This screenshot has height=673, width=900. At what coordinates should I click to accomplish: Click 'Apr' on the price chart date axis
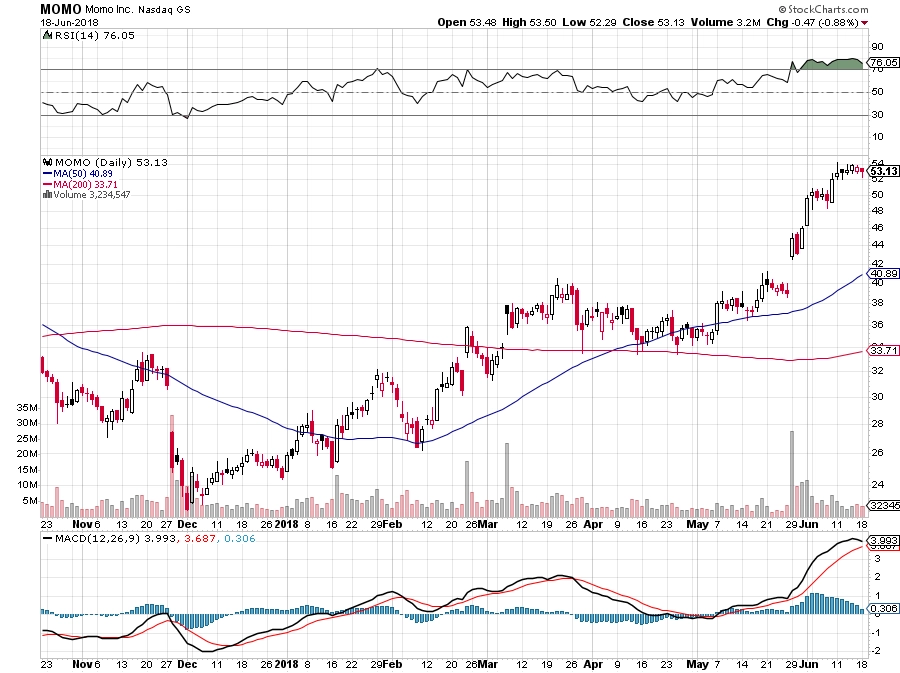coord(593,524)
